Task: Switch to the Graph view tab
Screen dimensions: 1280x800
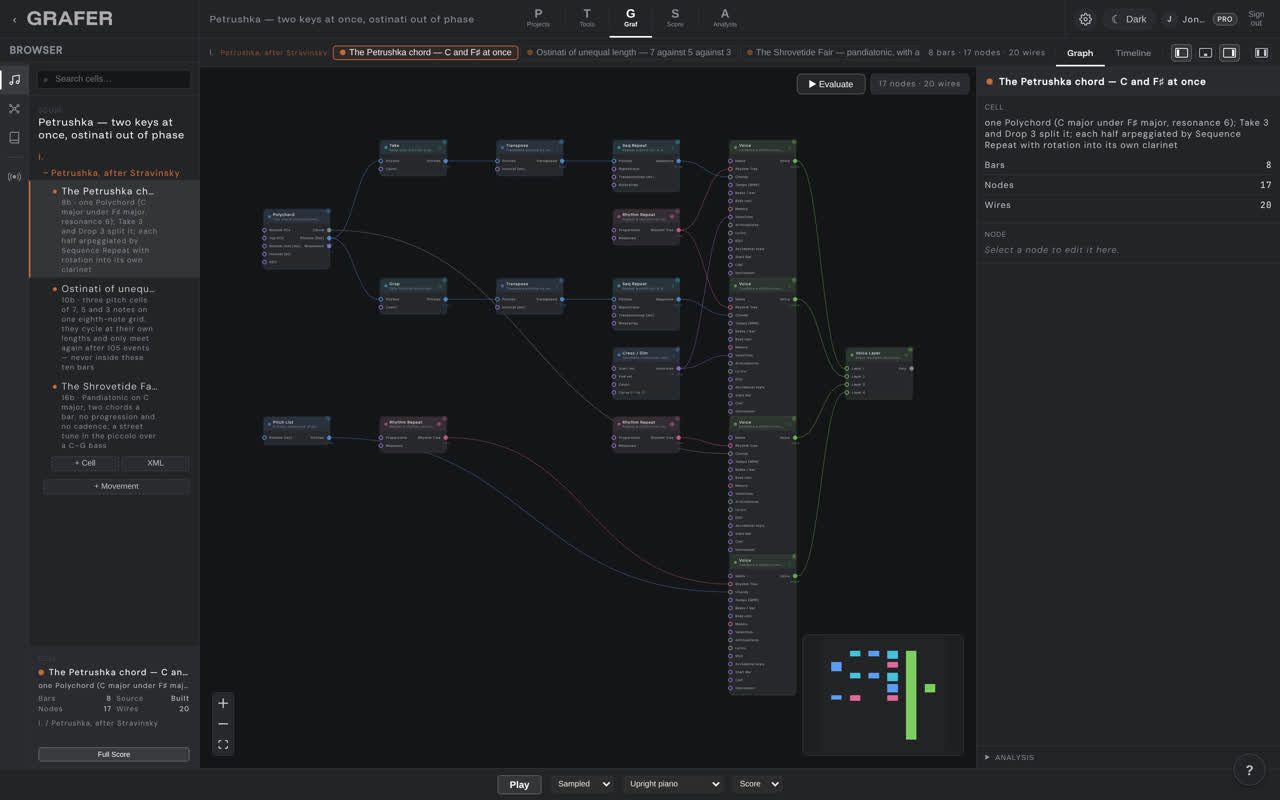Action: click(1080, 53)
